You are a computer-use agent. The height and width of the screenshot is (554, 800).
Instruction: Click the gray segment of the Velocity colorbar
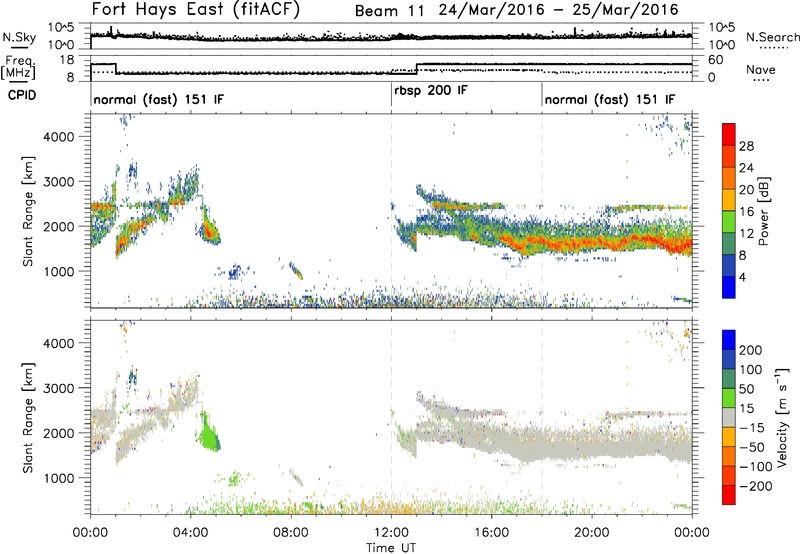pyautogui.click(x=729, y=418)
